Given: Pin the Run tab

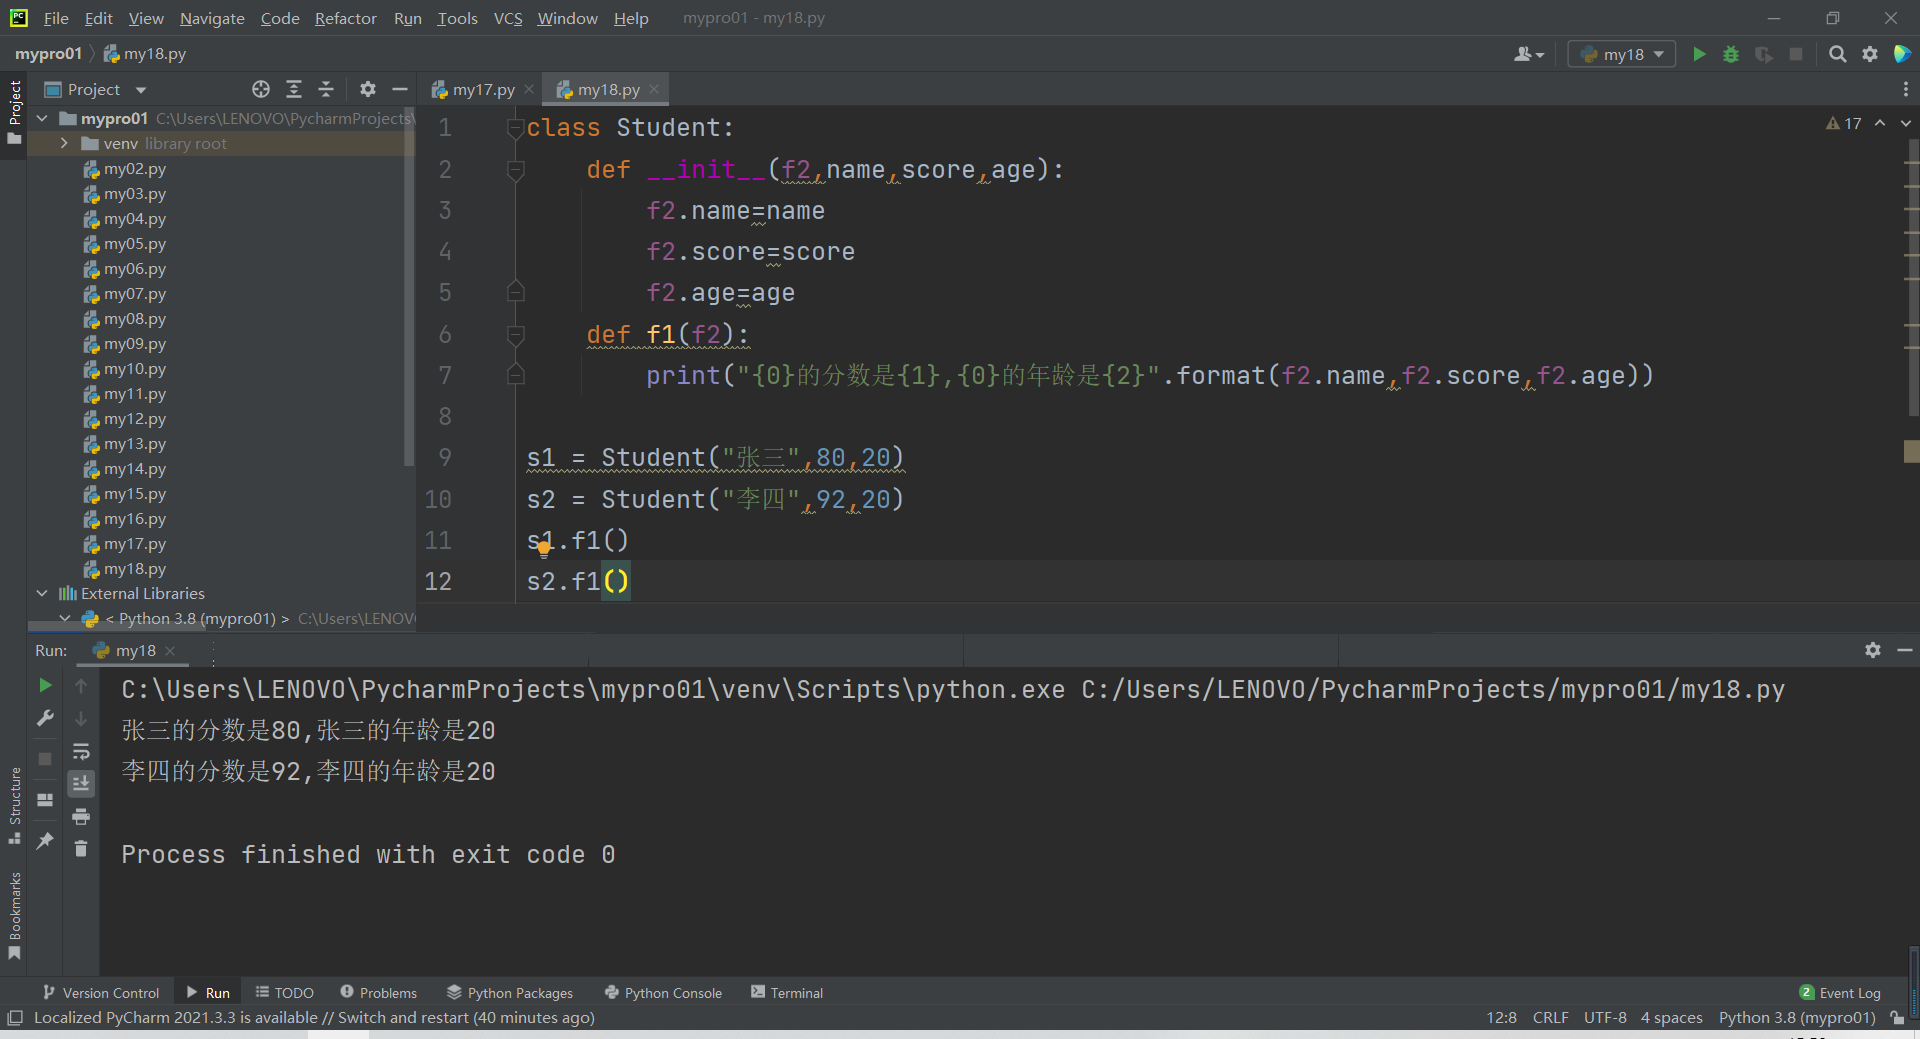Looking at the screenshot, I should tap(45, 841).
